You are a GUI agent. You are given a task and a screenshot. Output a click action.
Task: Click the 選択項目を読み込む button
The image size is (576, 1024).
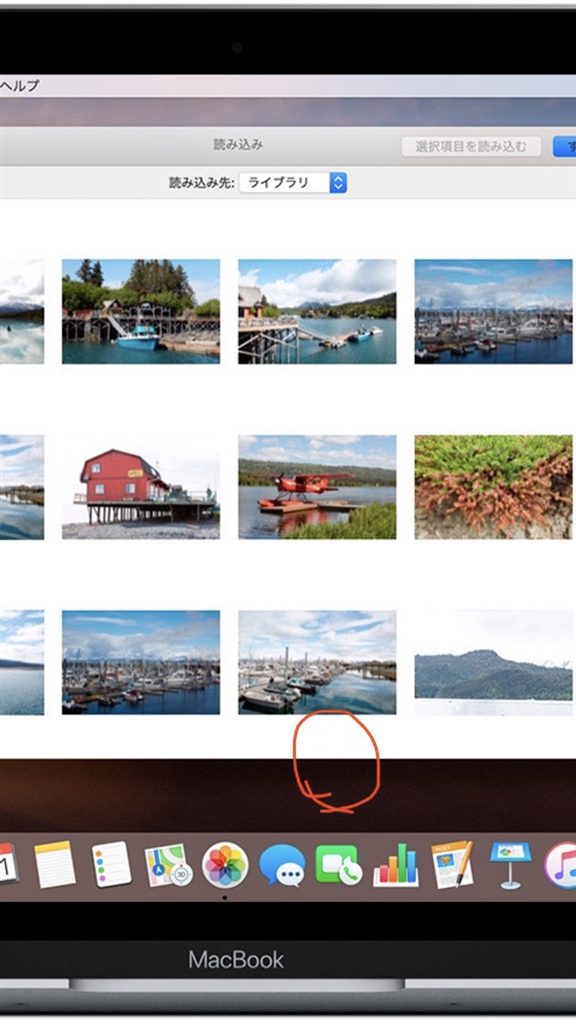pyautogui.click(x=471, y=146)
